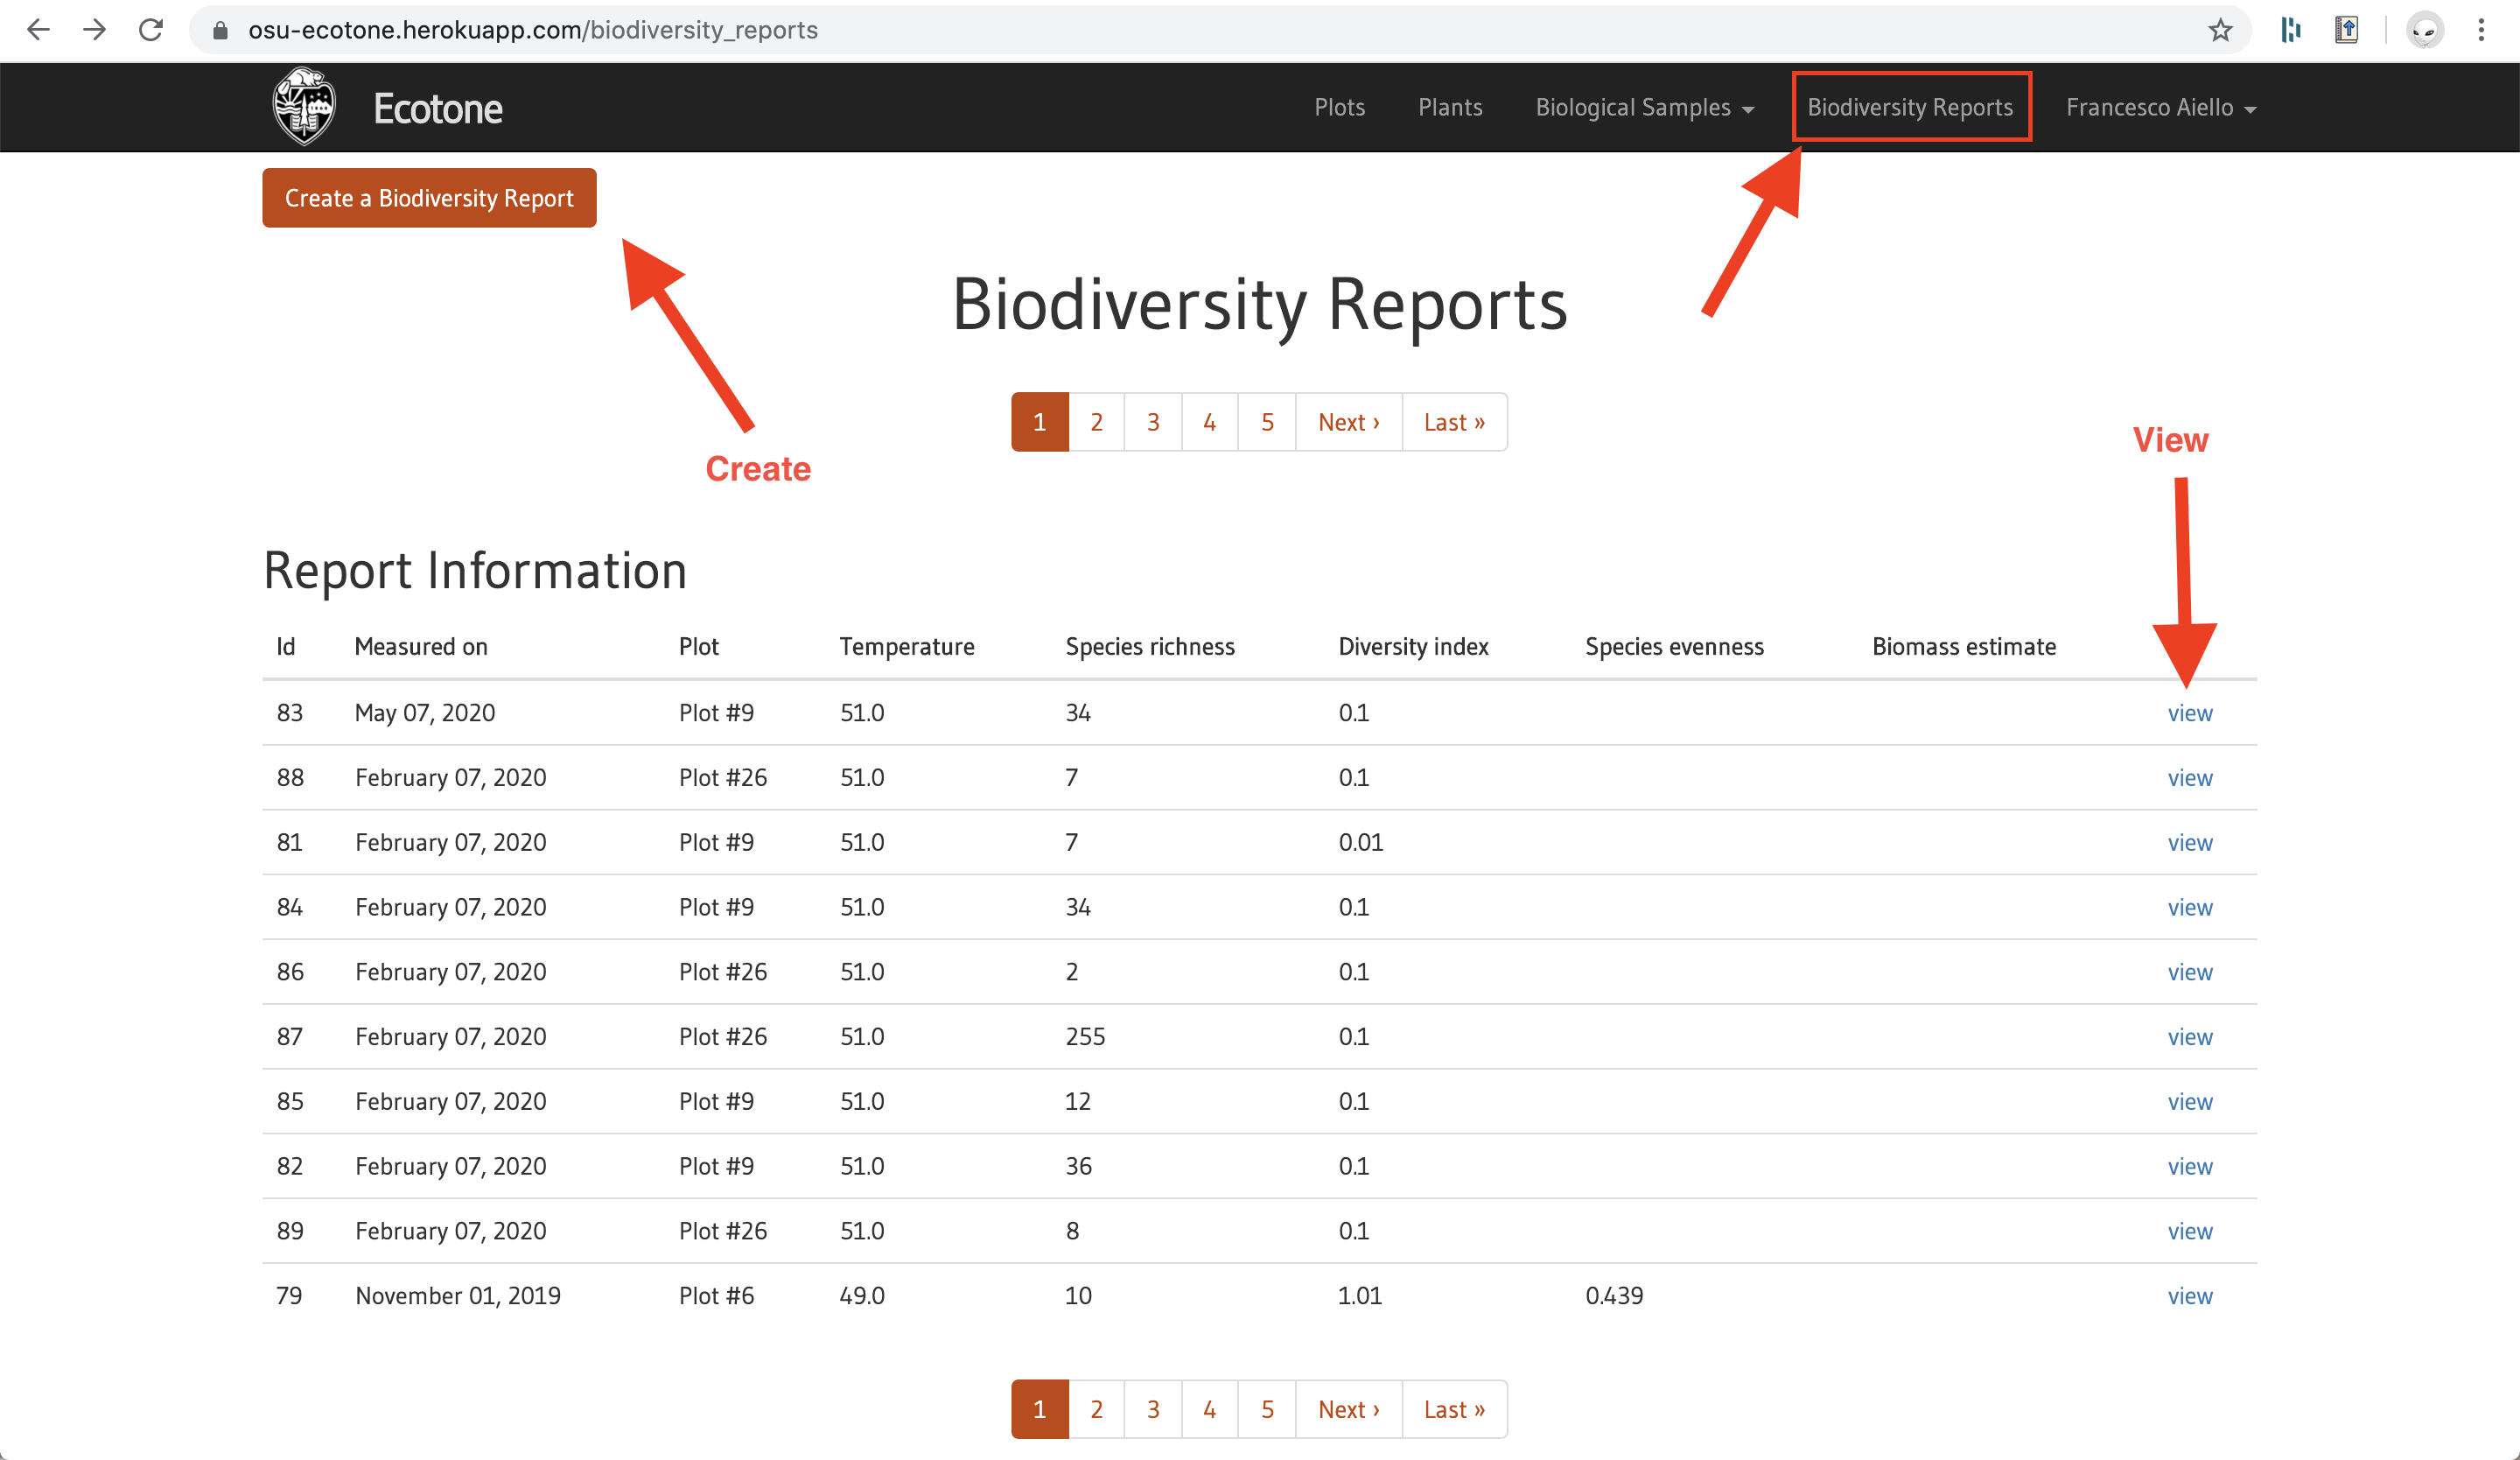Expand the Francesco Aiello user dropdown
The width and height of the screenshot is (2520, 1460).
[2161, 107]
